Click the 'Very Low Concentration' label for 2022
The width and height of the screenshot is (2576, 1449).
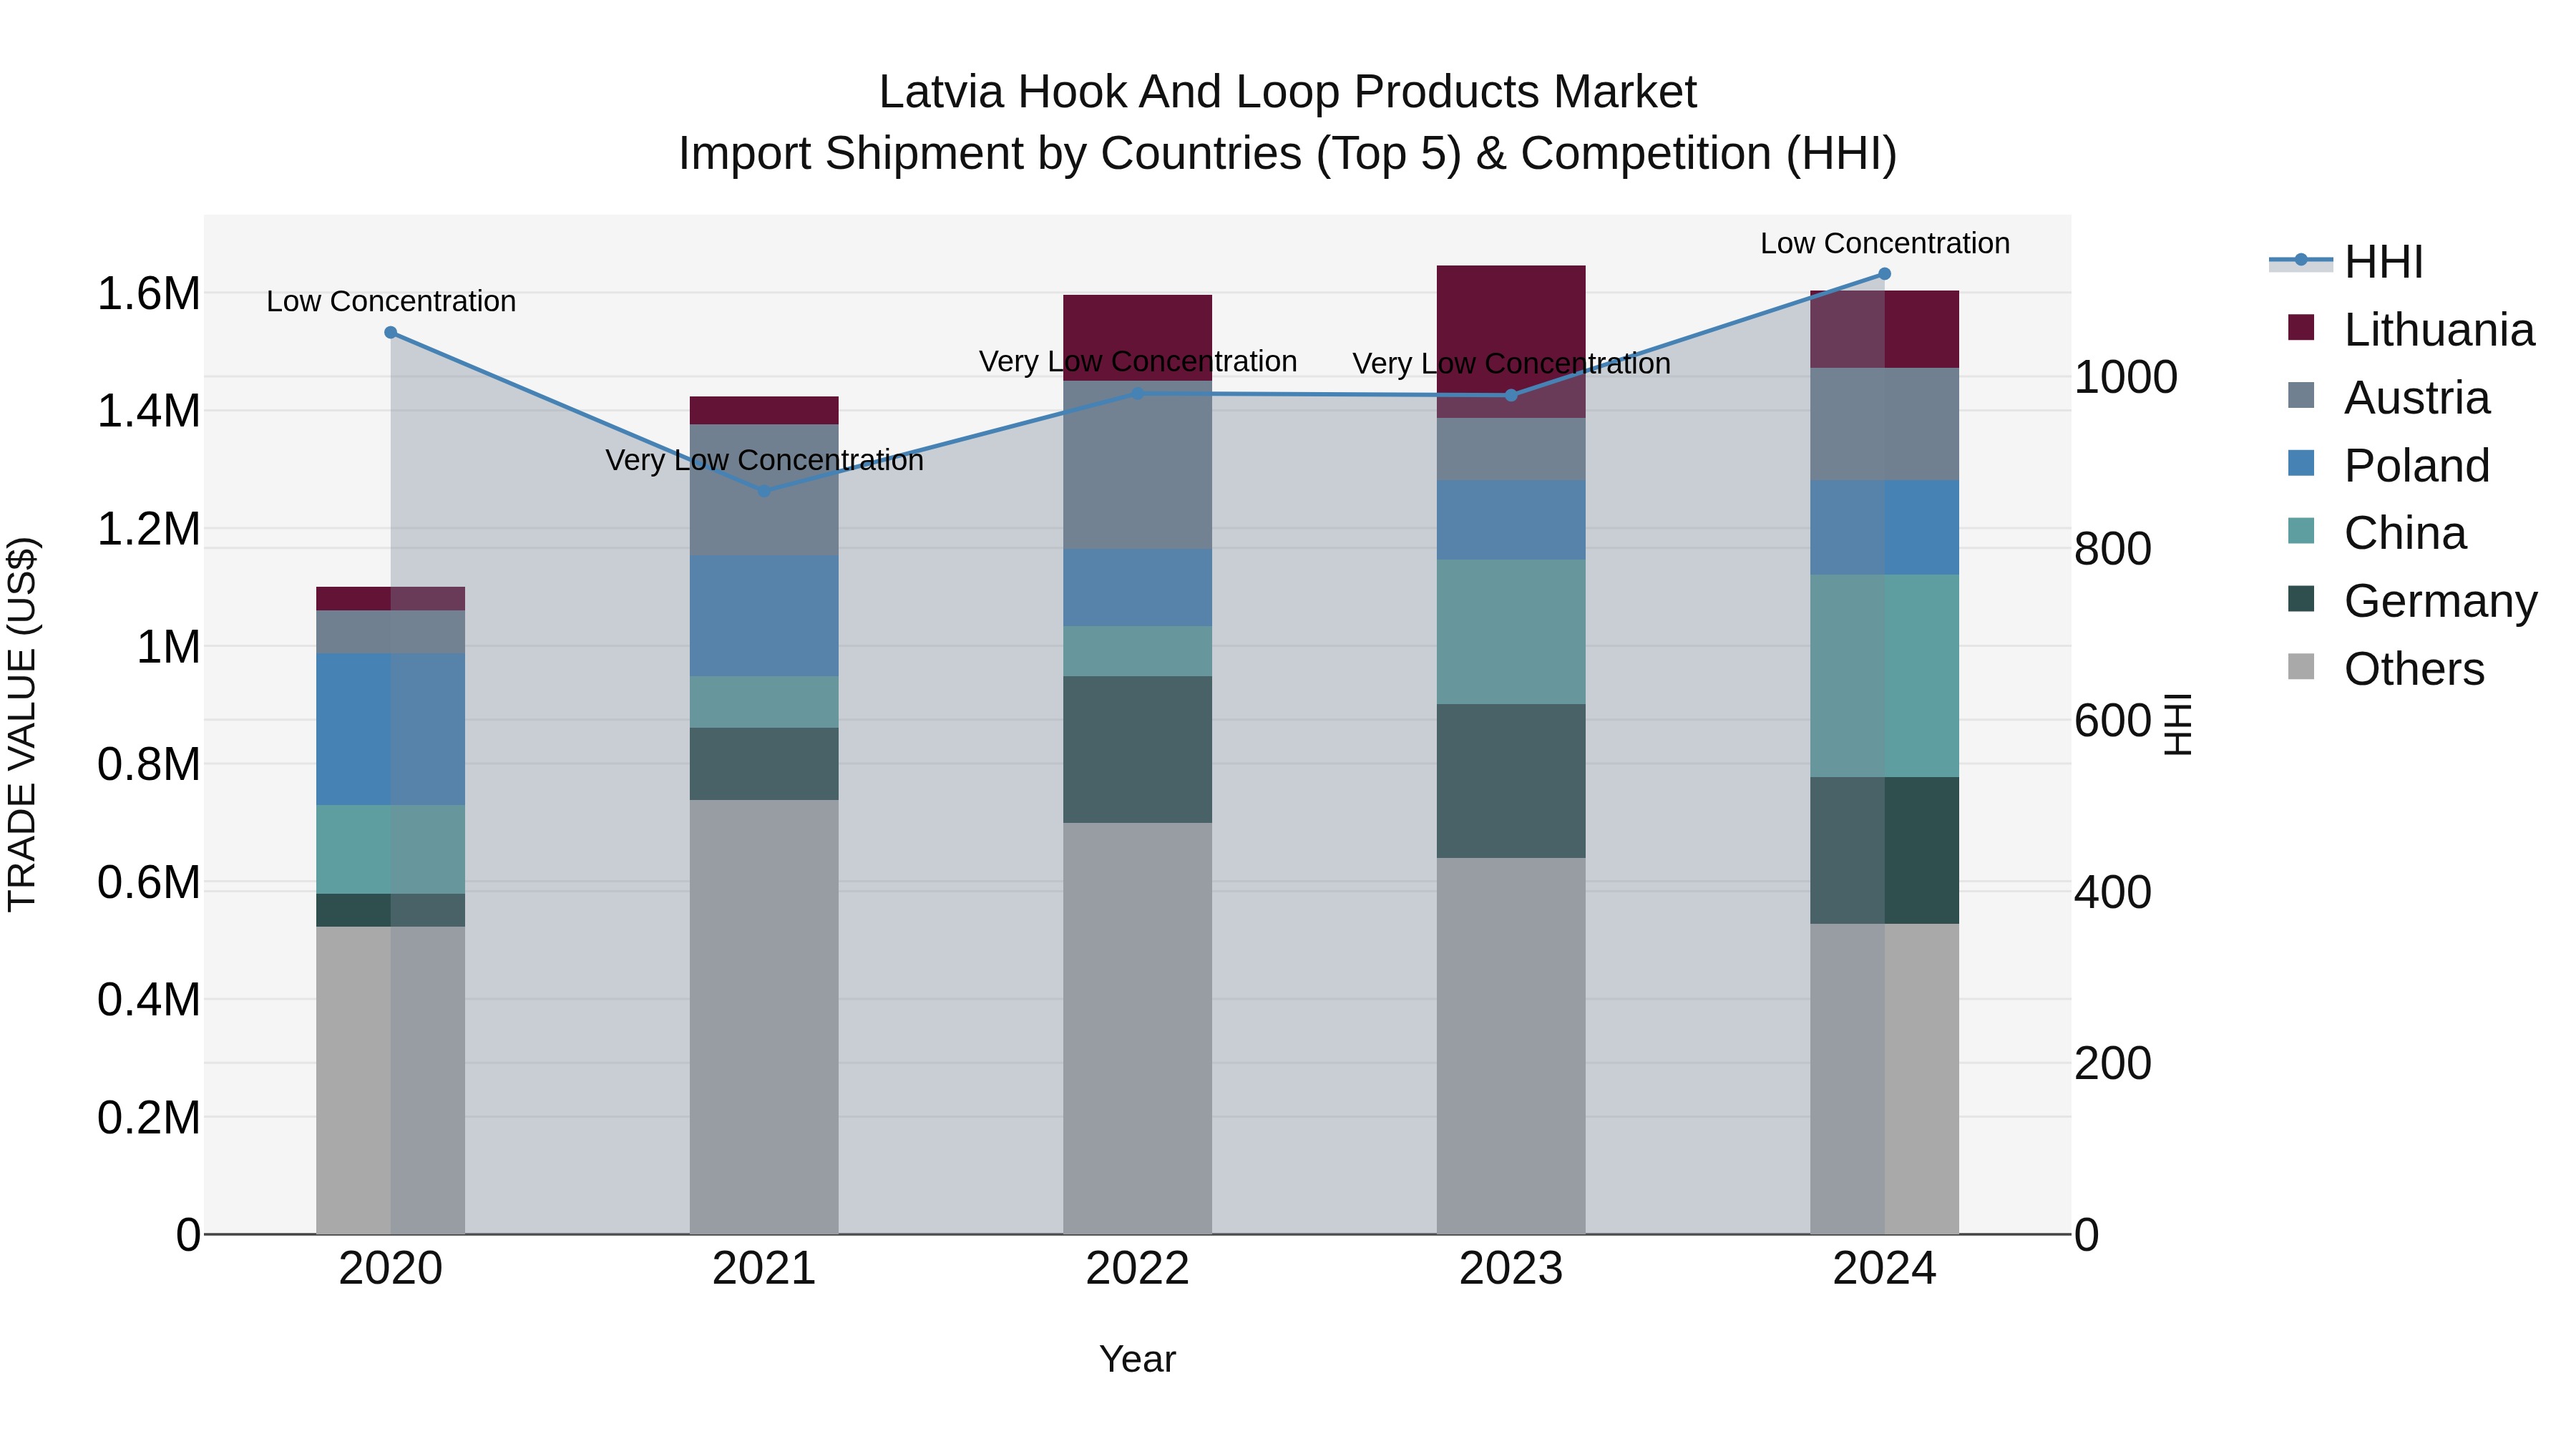click(1137, 361)
